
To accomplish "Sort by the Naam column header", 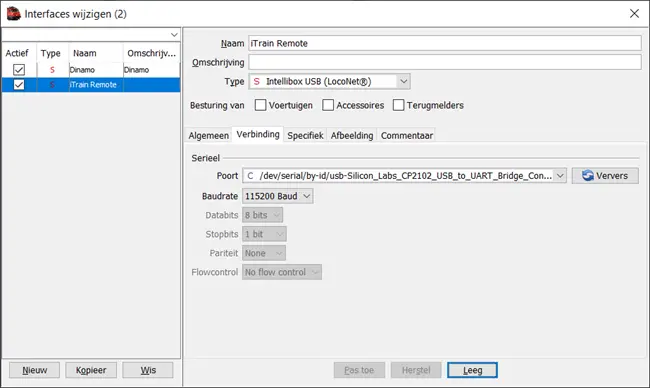I will click(x=96, y=53).
